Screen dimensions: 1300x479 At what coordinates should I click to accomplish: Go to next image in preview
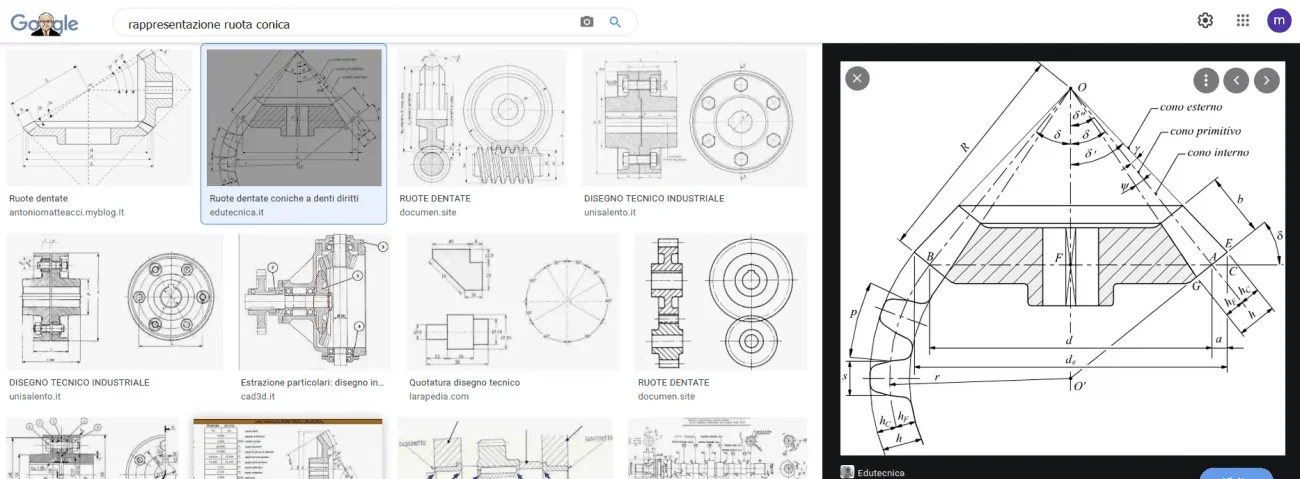[1267, 80]
